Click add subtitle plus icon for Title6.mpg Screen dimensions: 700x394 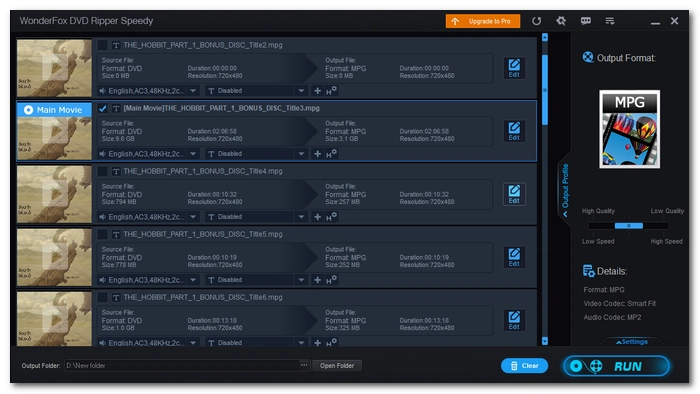[x=317, y=343]
